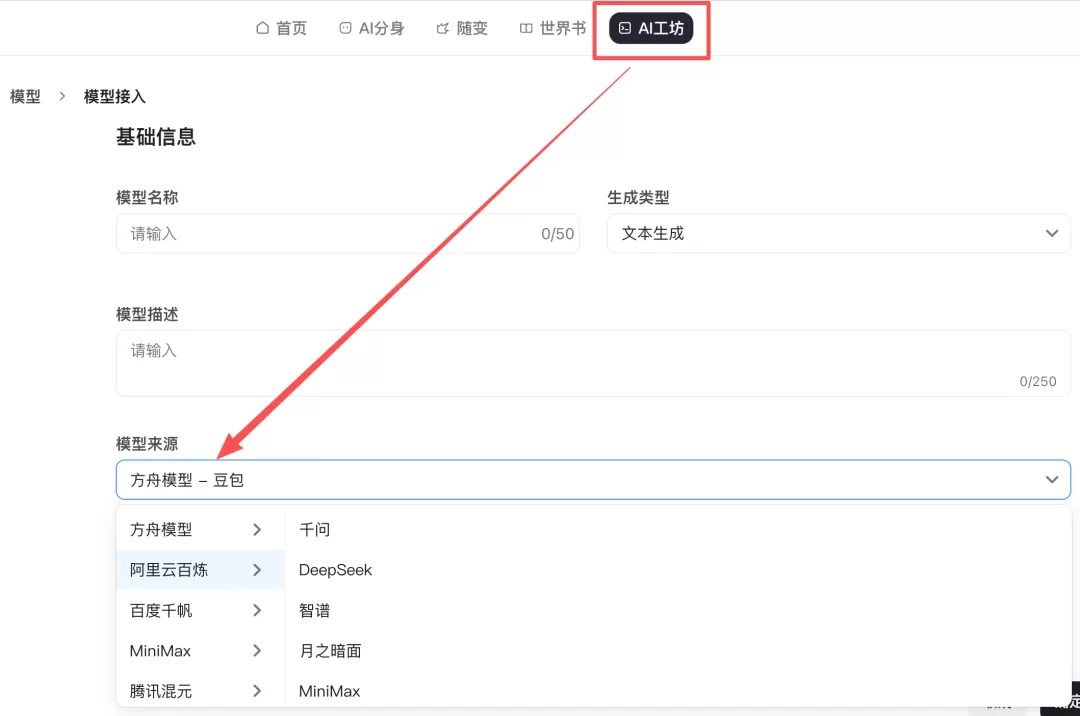Select 千问 from the submenu
The height and width of the screenshot is (716, 1080).
pos(314,529)
